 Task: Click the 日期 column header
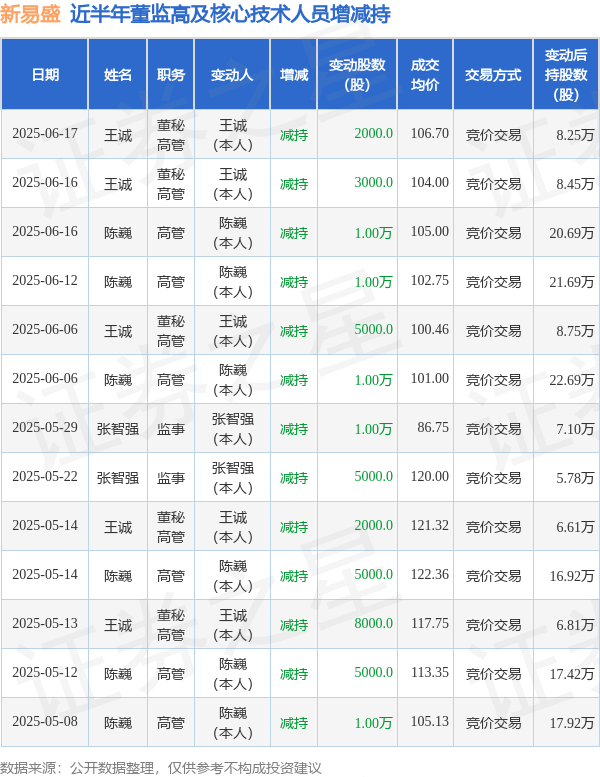tap(45, 75)
